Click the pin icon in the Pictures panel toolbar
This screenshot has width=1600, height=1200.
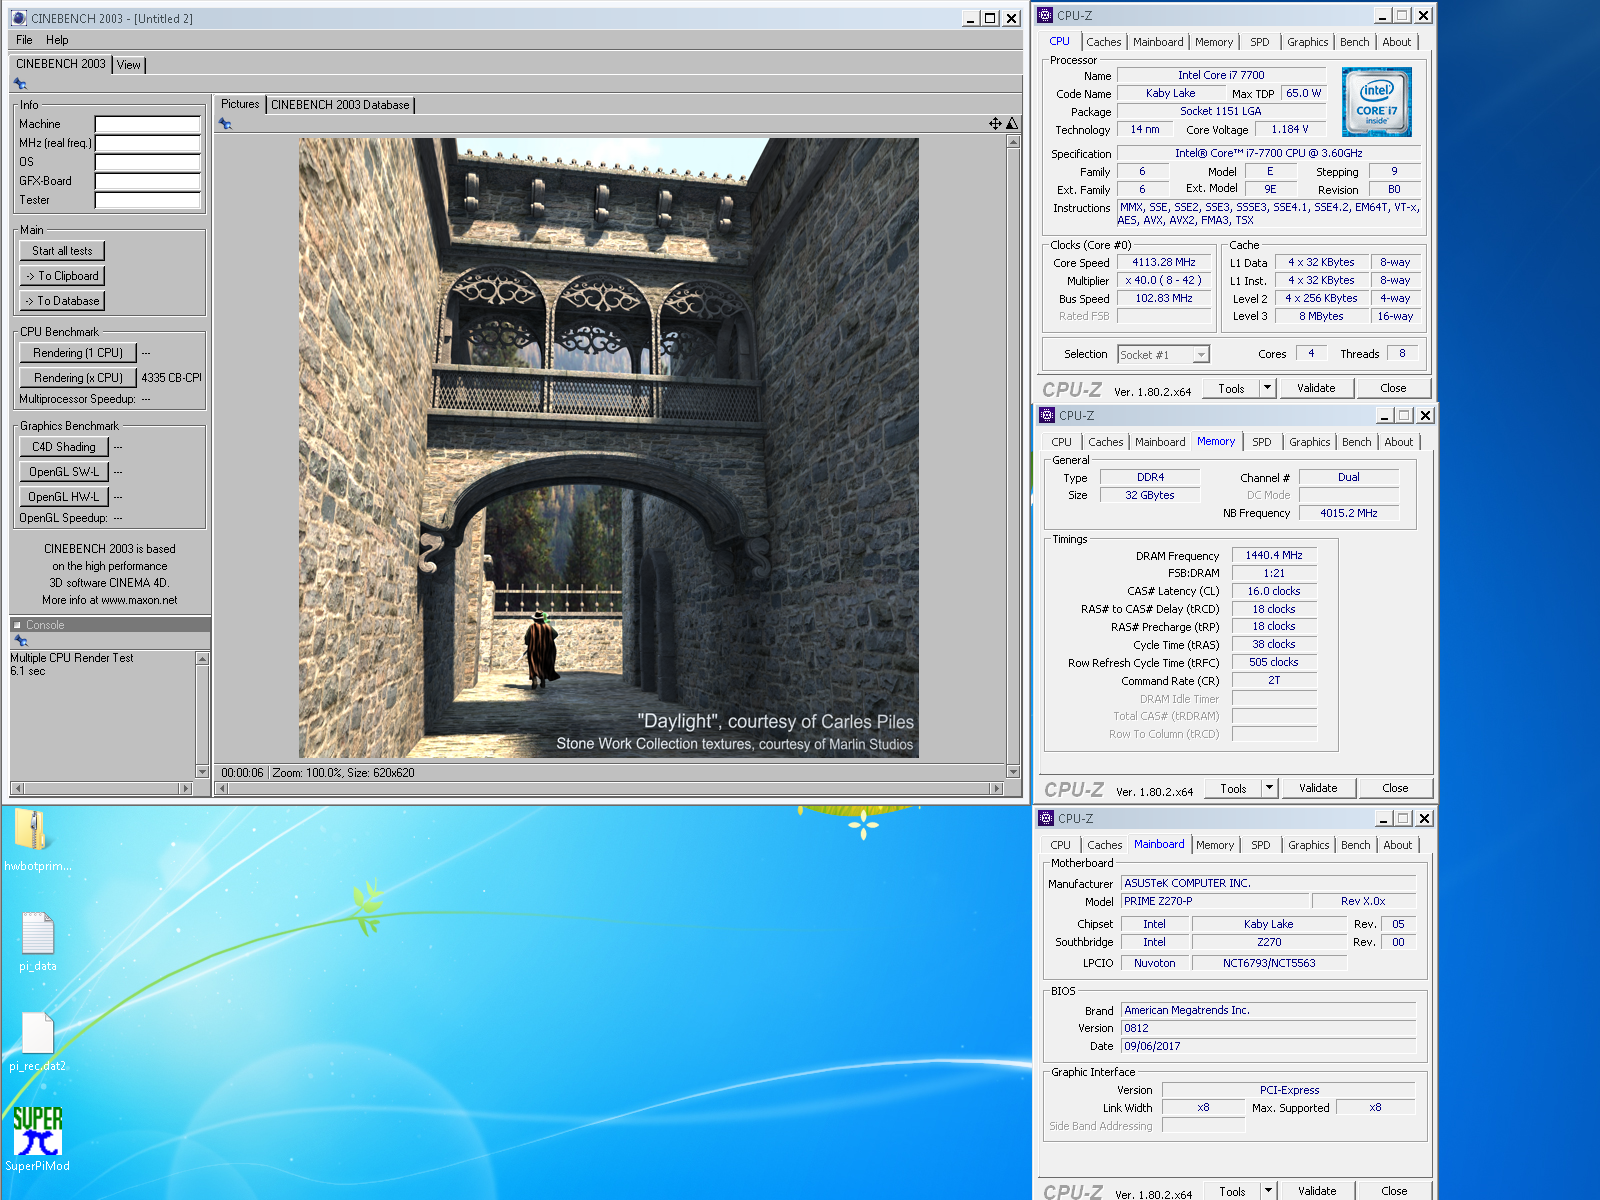tap(225, 124)
